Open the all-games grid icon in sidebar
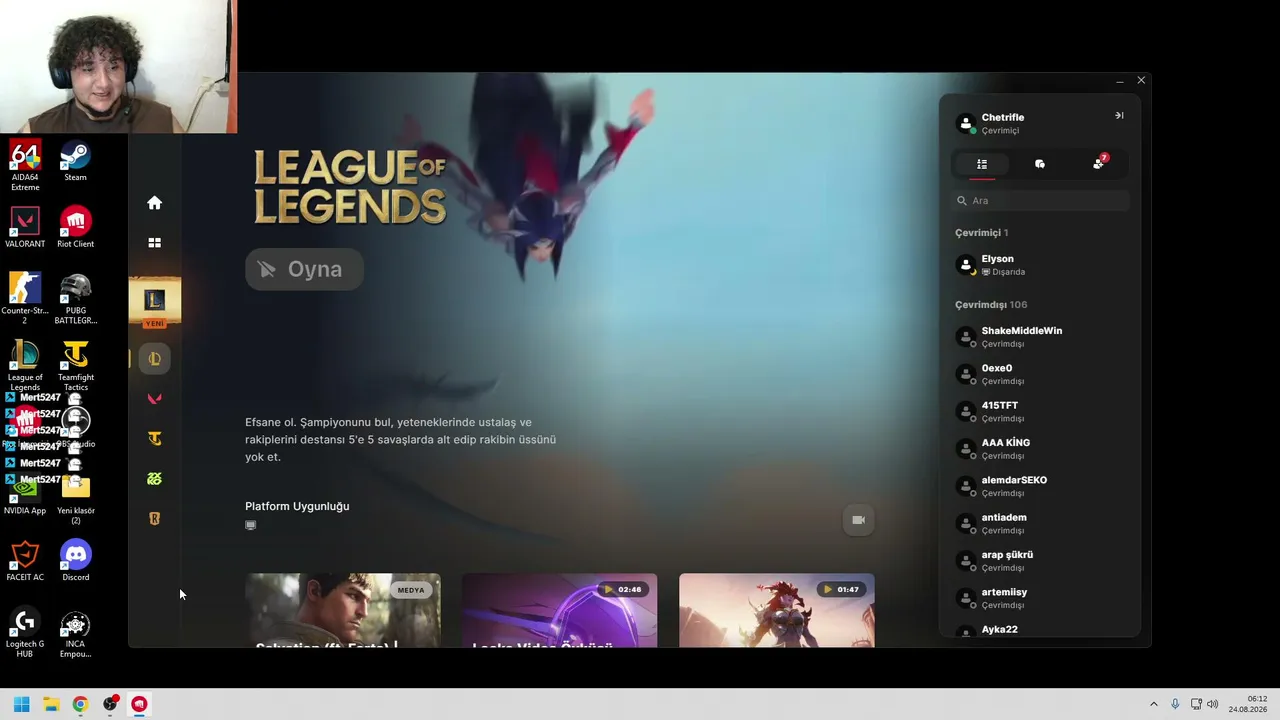 154,243
